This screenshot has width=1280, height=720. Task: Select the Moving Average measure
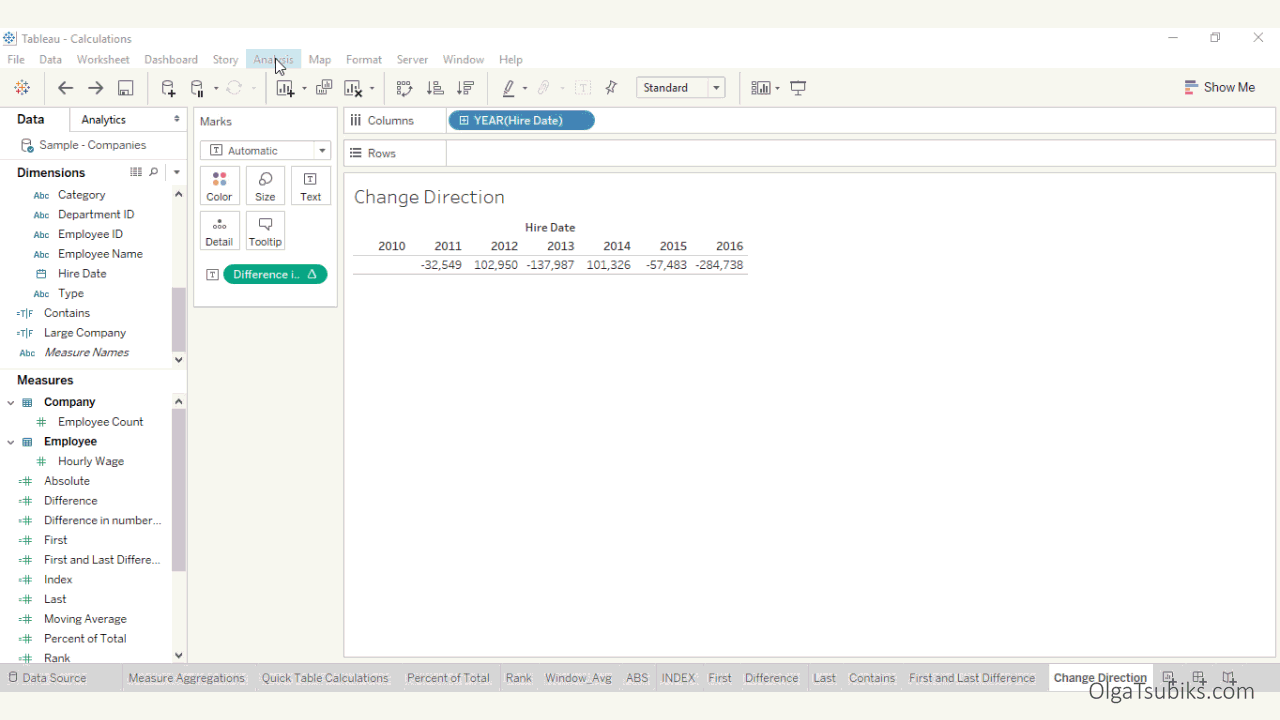[x=85, y=619]
